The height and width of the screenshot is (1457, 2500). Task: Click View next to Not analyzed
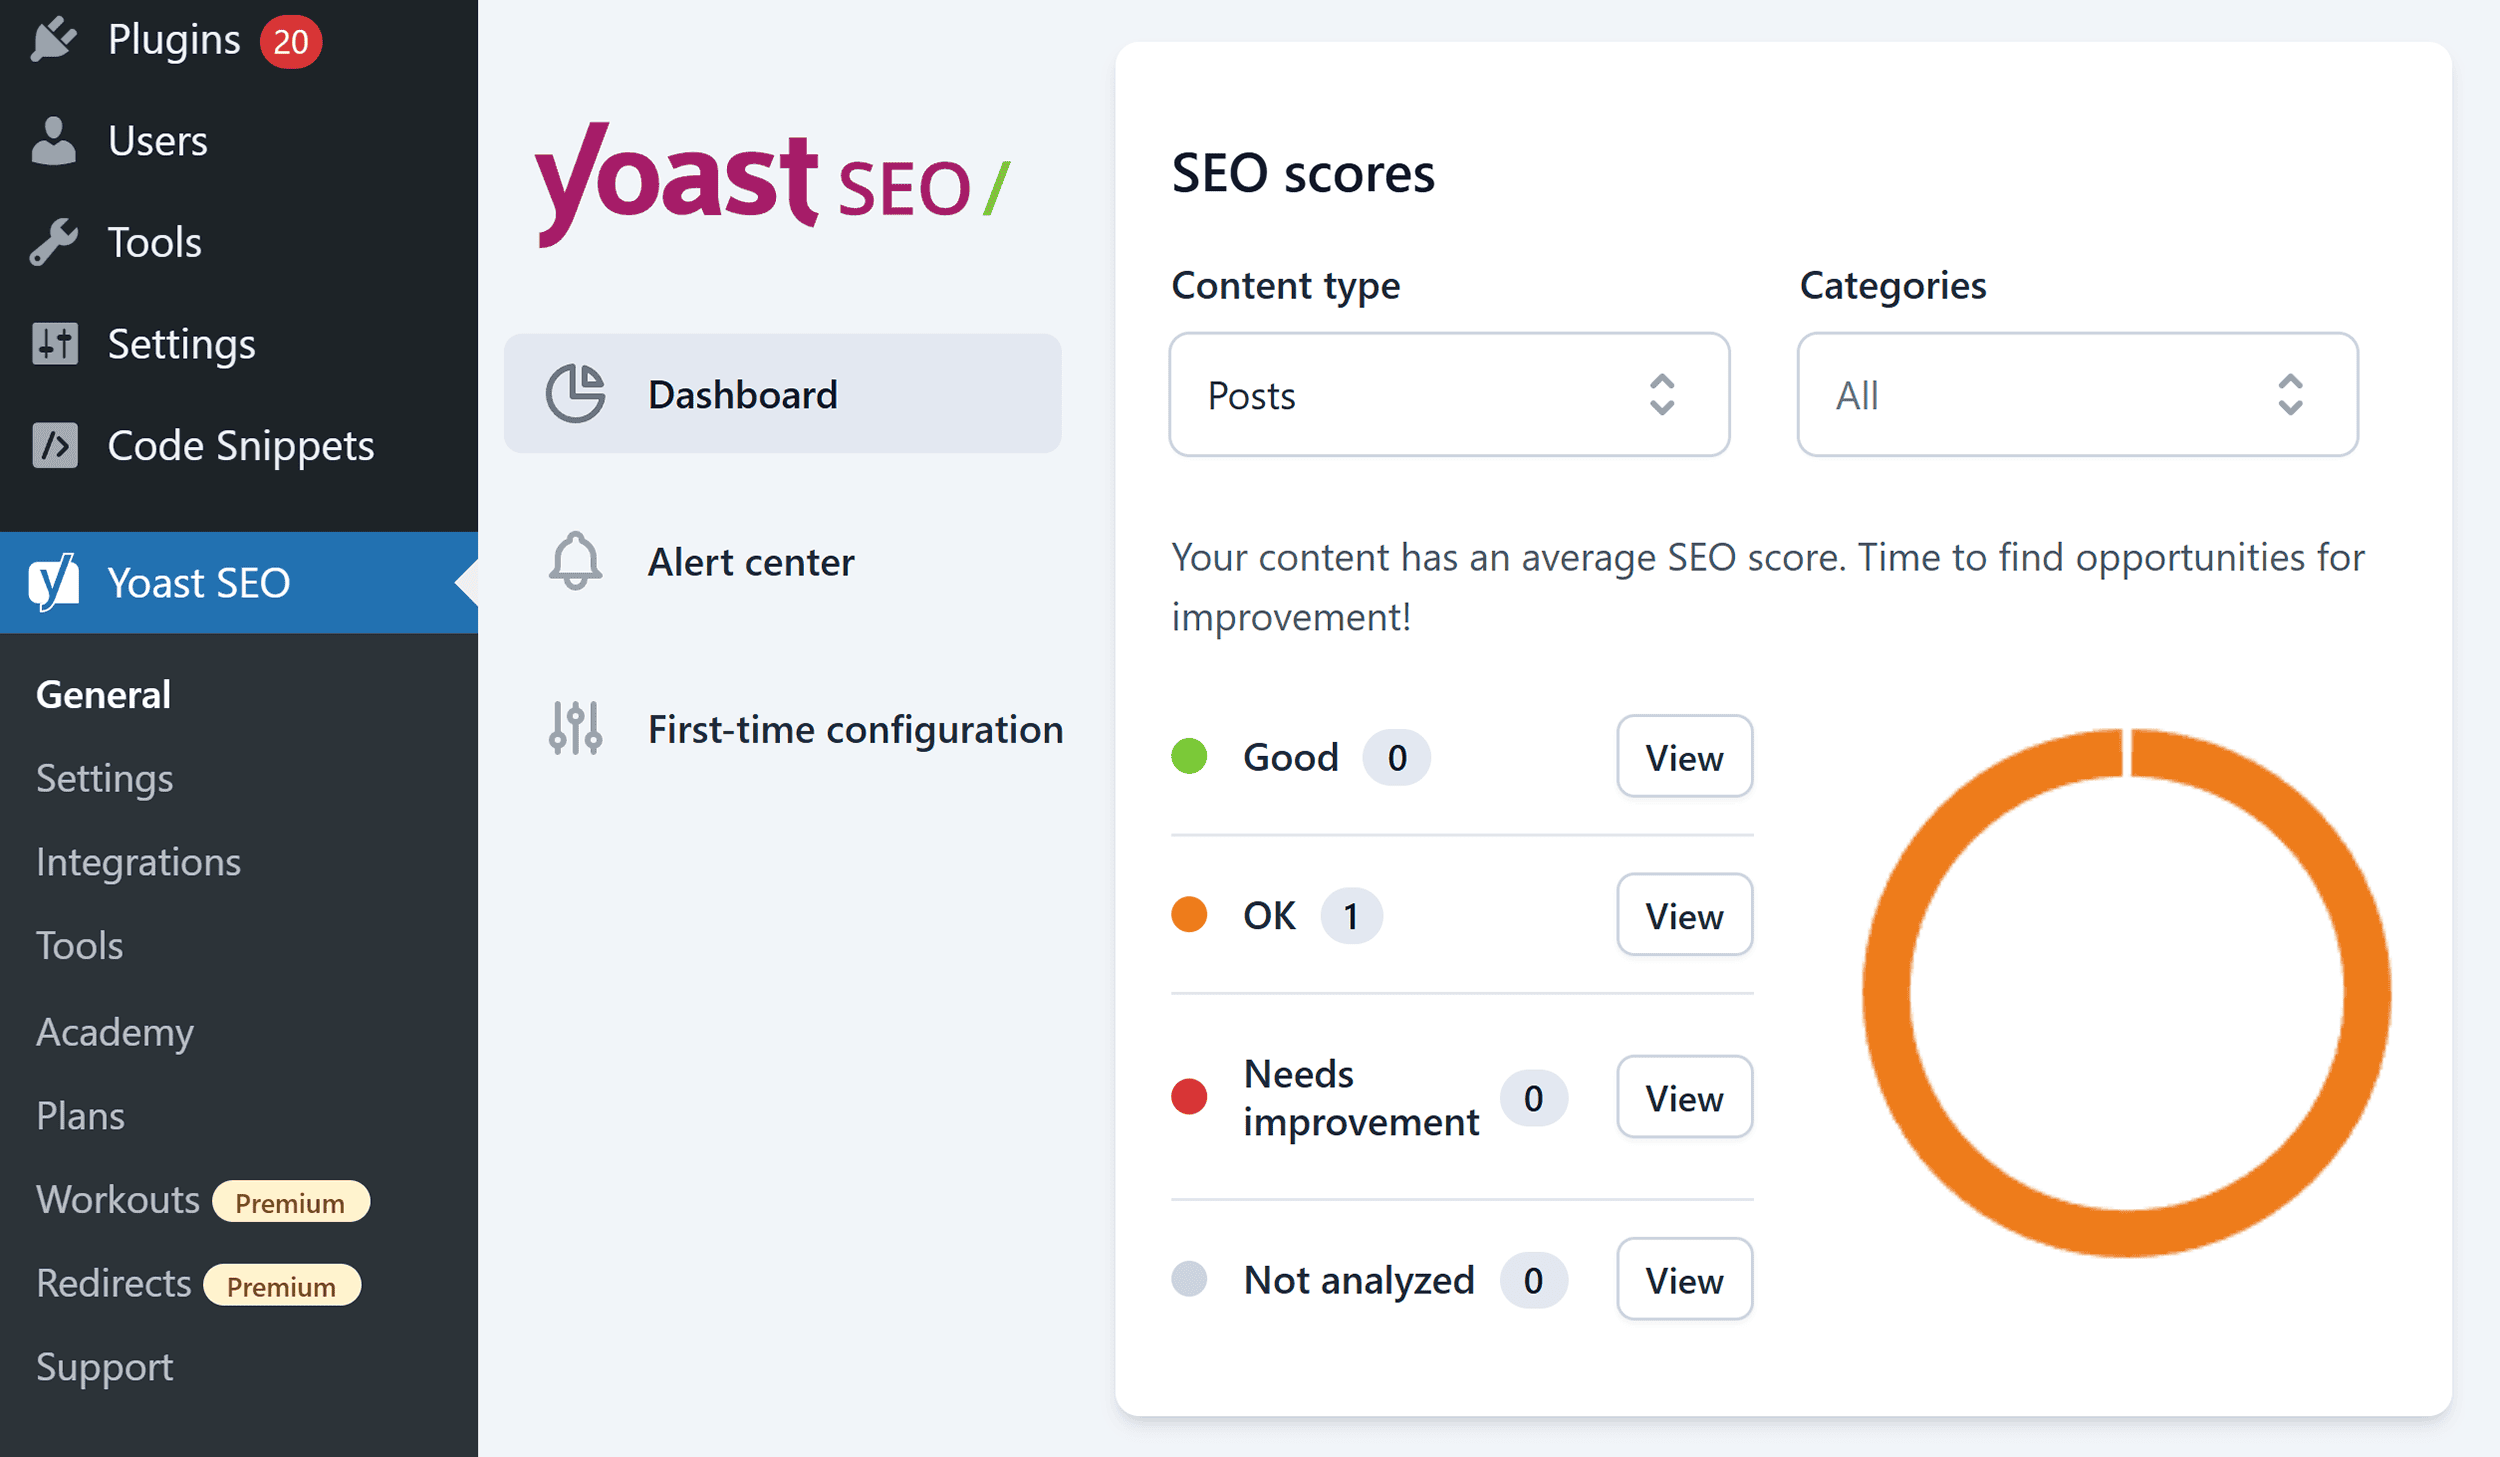tap(1684, 1279)
